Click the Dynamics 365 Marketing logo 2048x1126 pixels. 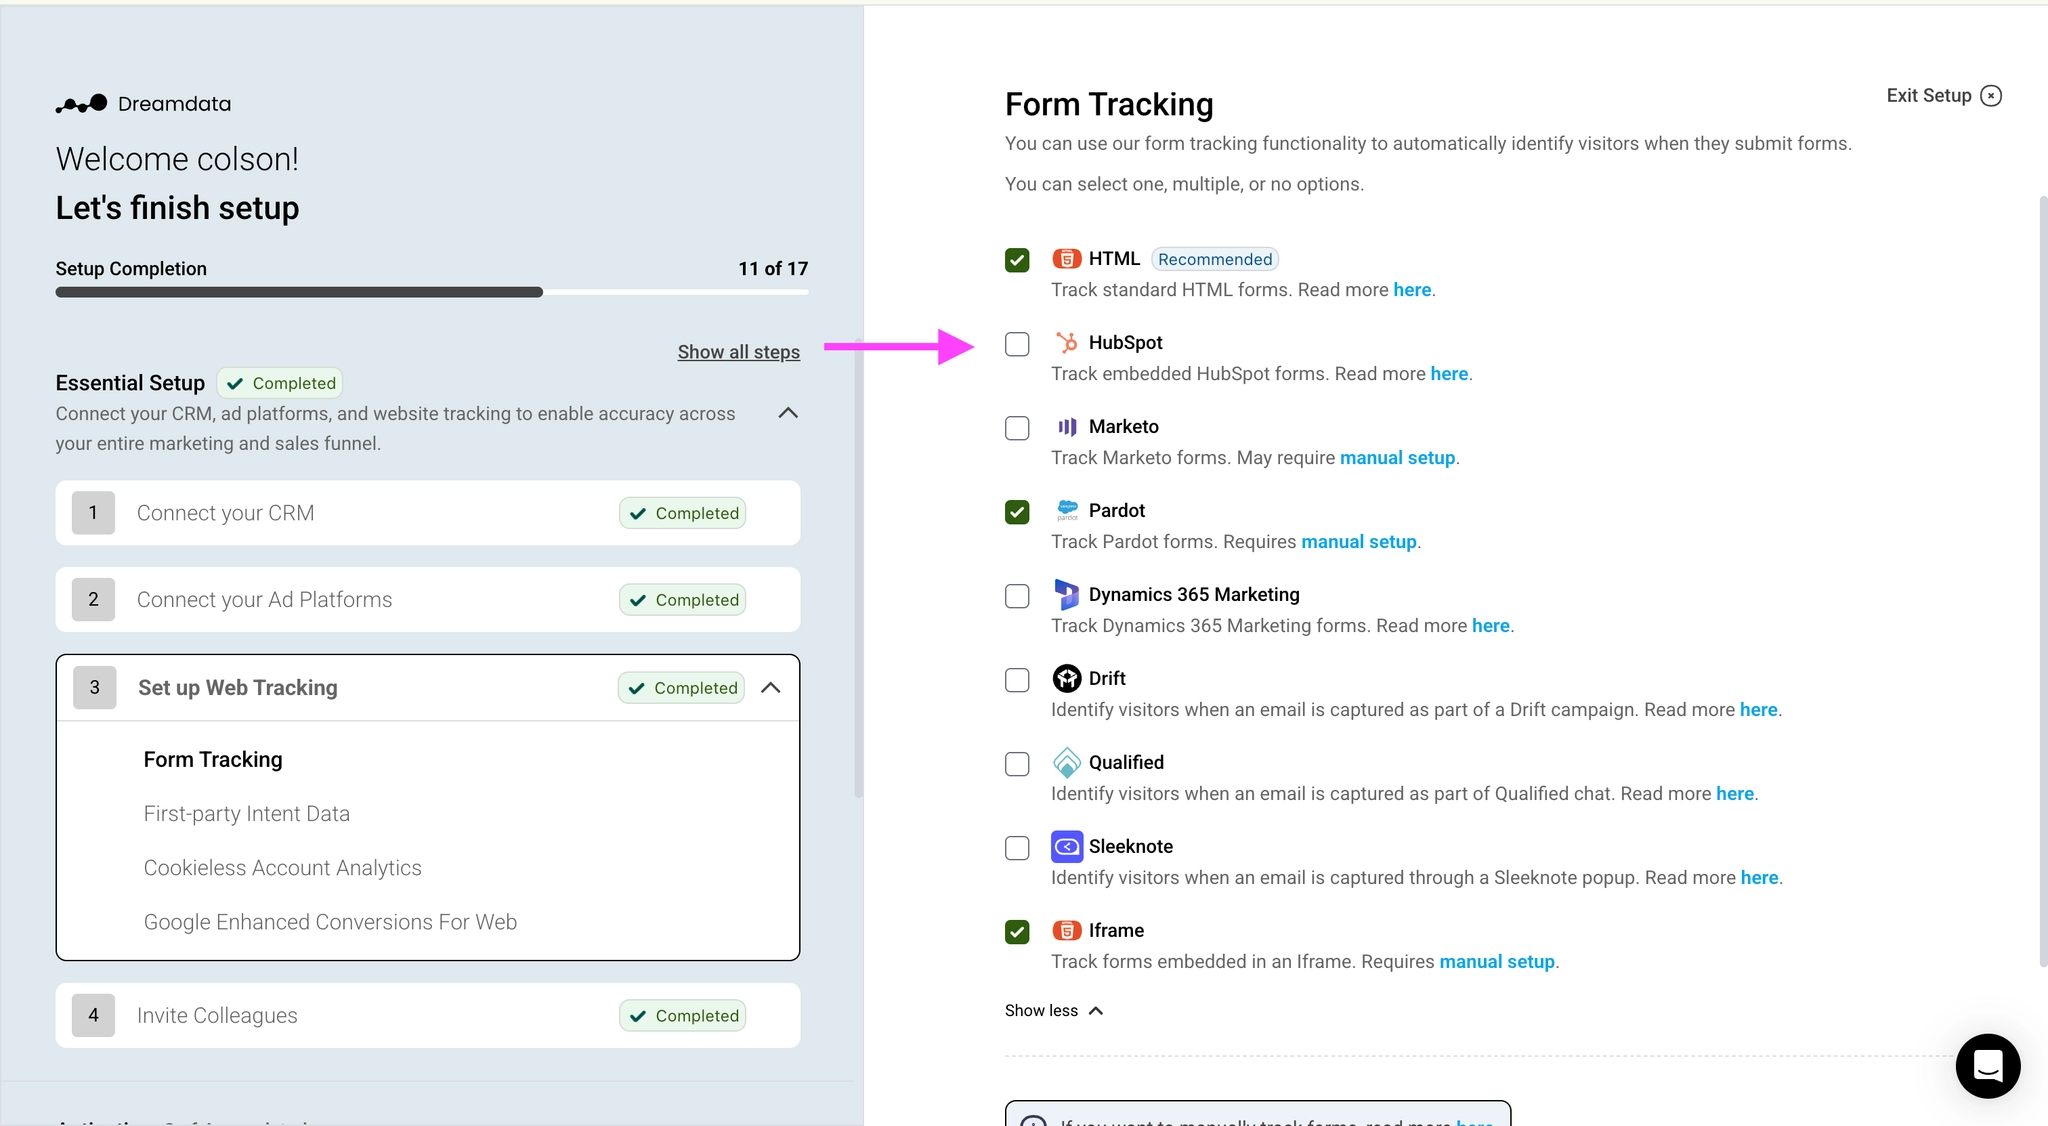pyautogui.click(x=1067, y=595)
